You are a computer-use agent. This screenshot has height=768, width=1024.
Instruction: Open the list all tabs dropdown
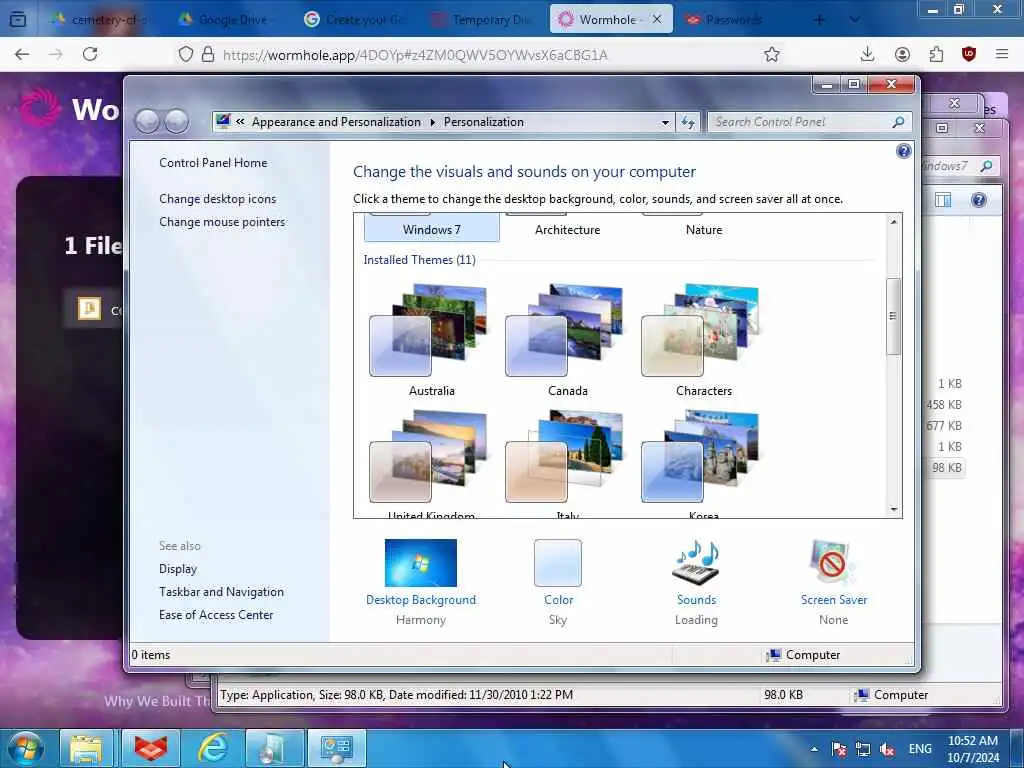tap(854, 20)
